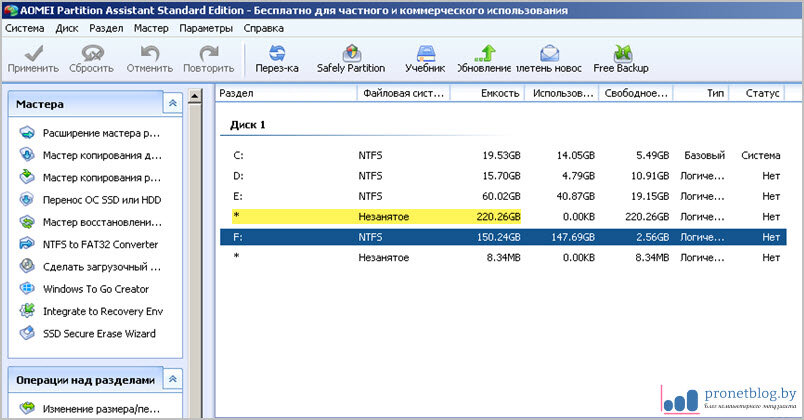Open Мастер копирования д… link
The width and height of the screenshot is (804, 420).
pyautogui.click(x=102, y=155)
